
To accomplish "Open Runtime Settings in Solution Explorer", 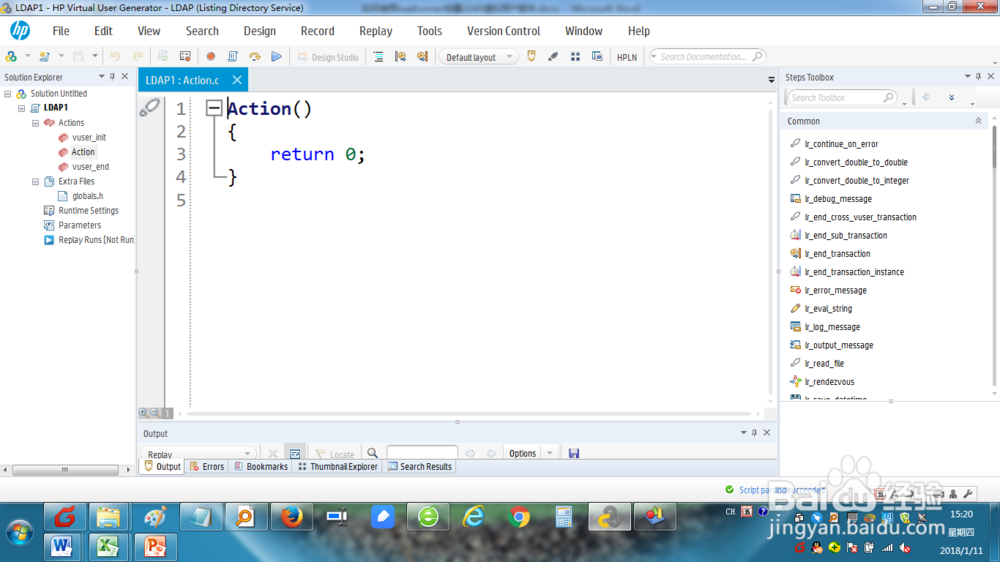I will click(88, 211).
